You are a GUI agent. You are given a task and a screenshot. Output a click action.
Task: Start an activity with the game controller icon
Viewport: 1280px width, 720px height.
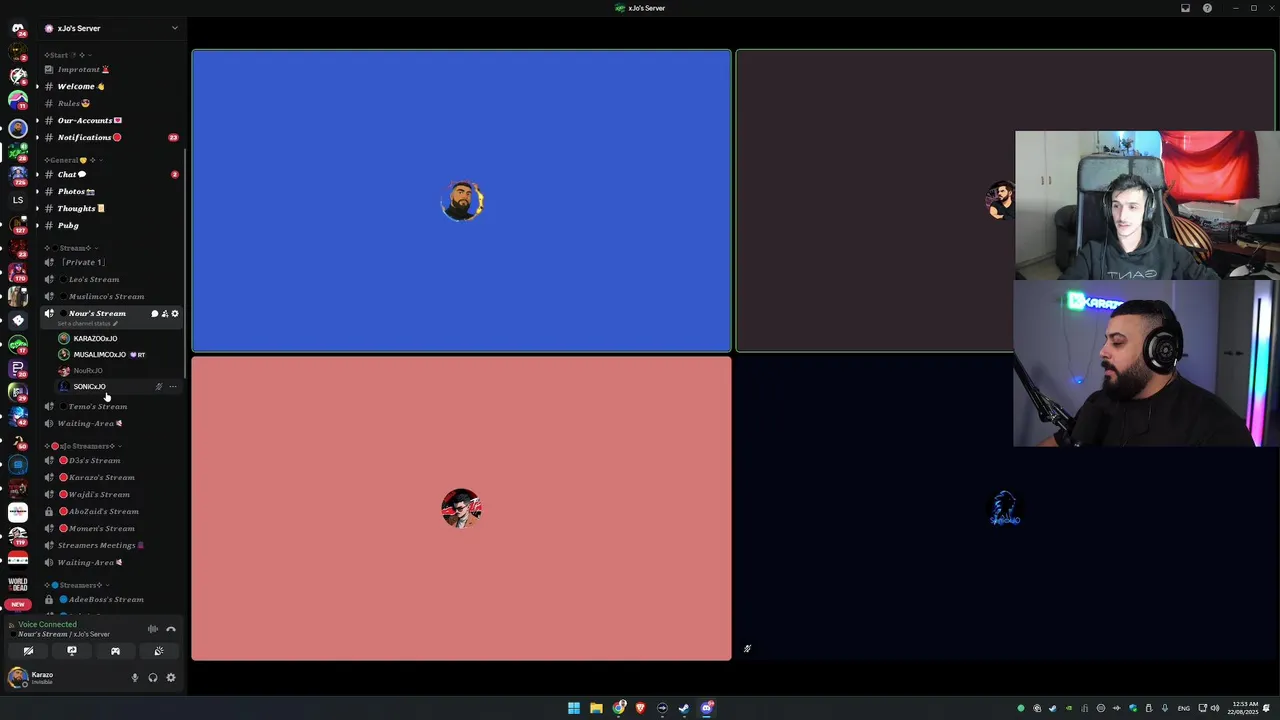pyautogui.click(x=115, y=651)
